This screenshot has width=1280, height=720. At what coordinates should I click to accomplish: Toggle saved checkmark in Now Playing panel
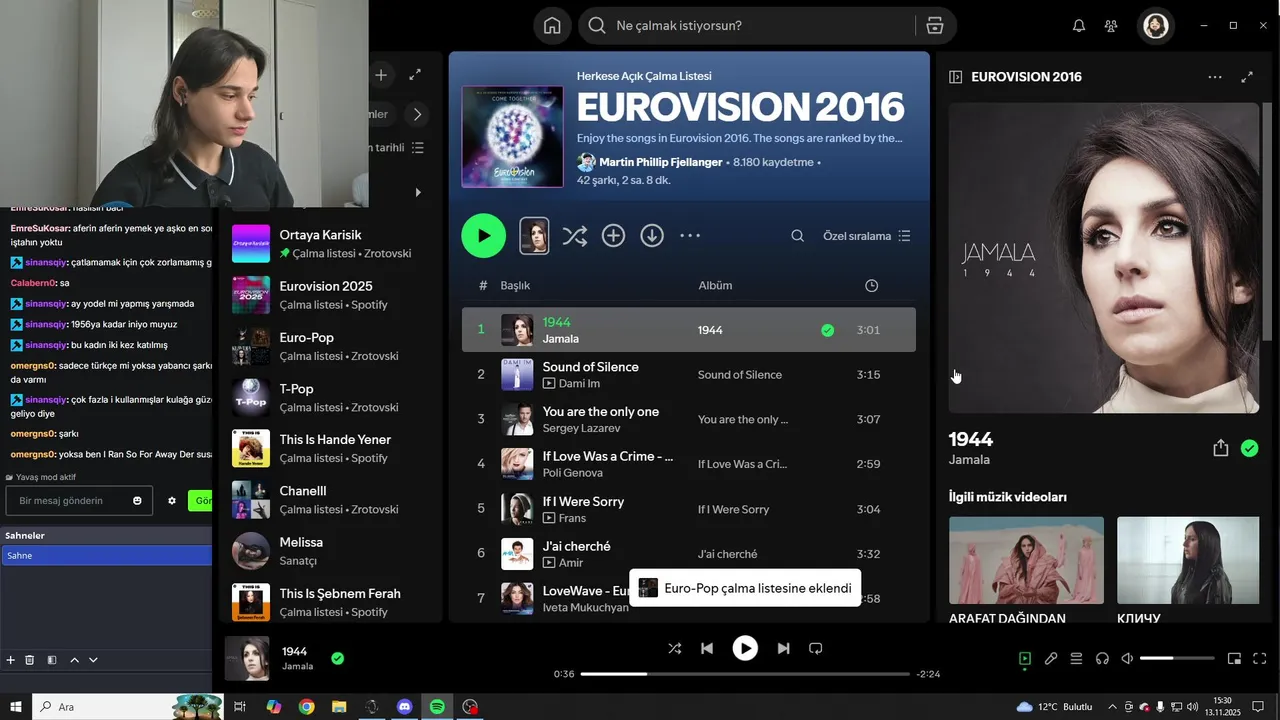[1249, 448]
